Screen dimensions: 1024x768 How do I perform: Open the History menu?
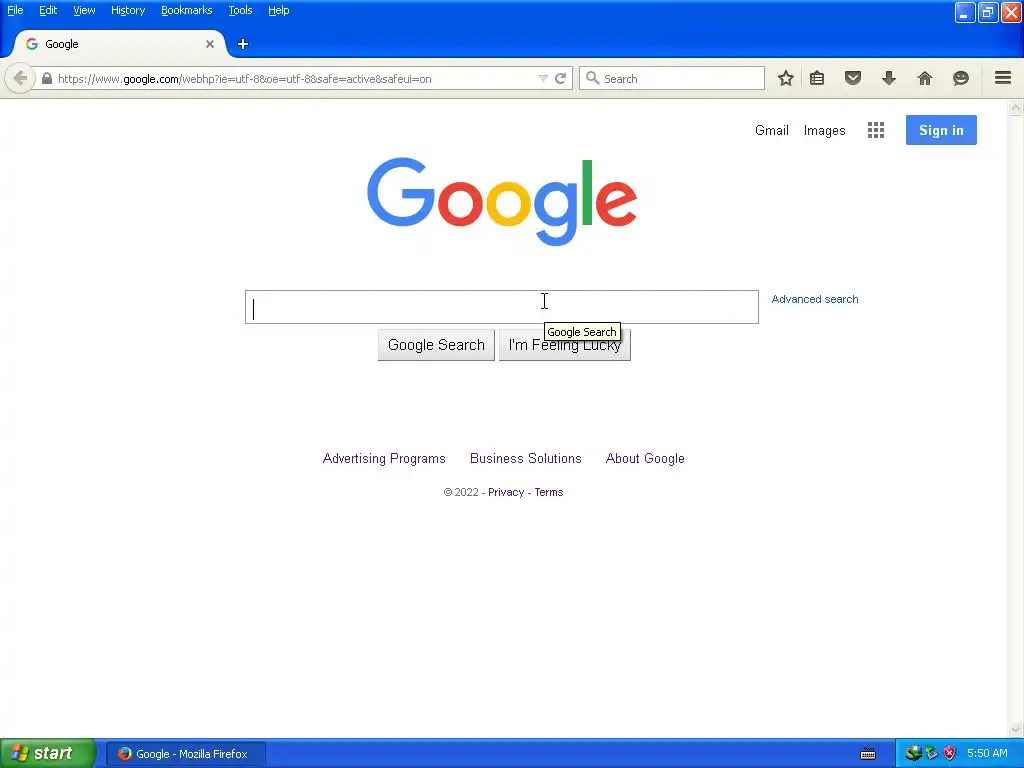pos(128,10)
